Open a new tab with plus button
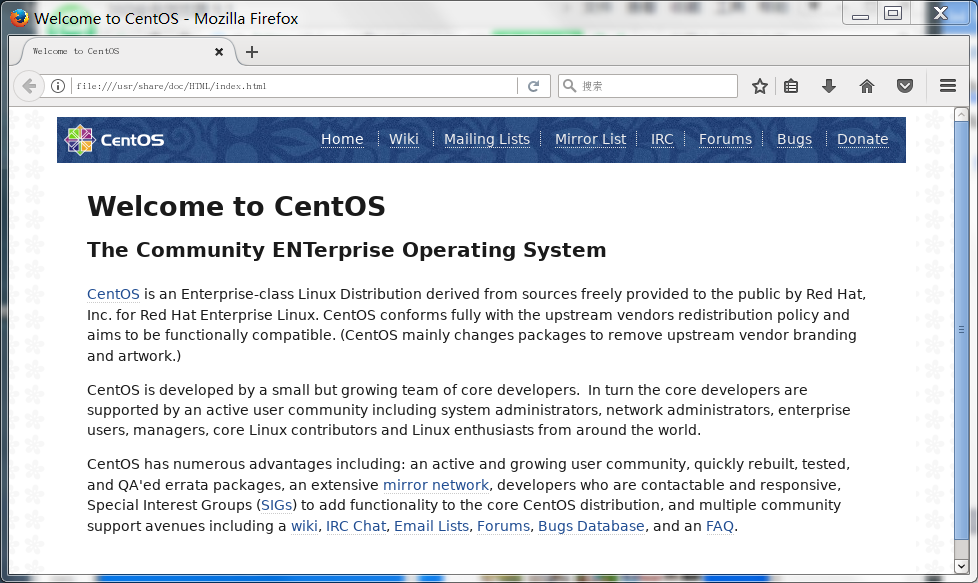Screen dimensions: 978x583 point(251,52)
